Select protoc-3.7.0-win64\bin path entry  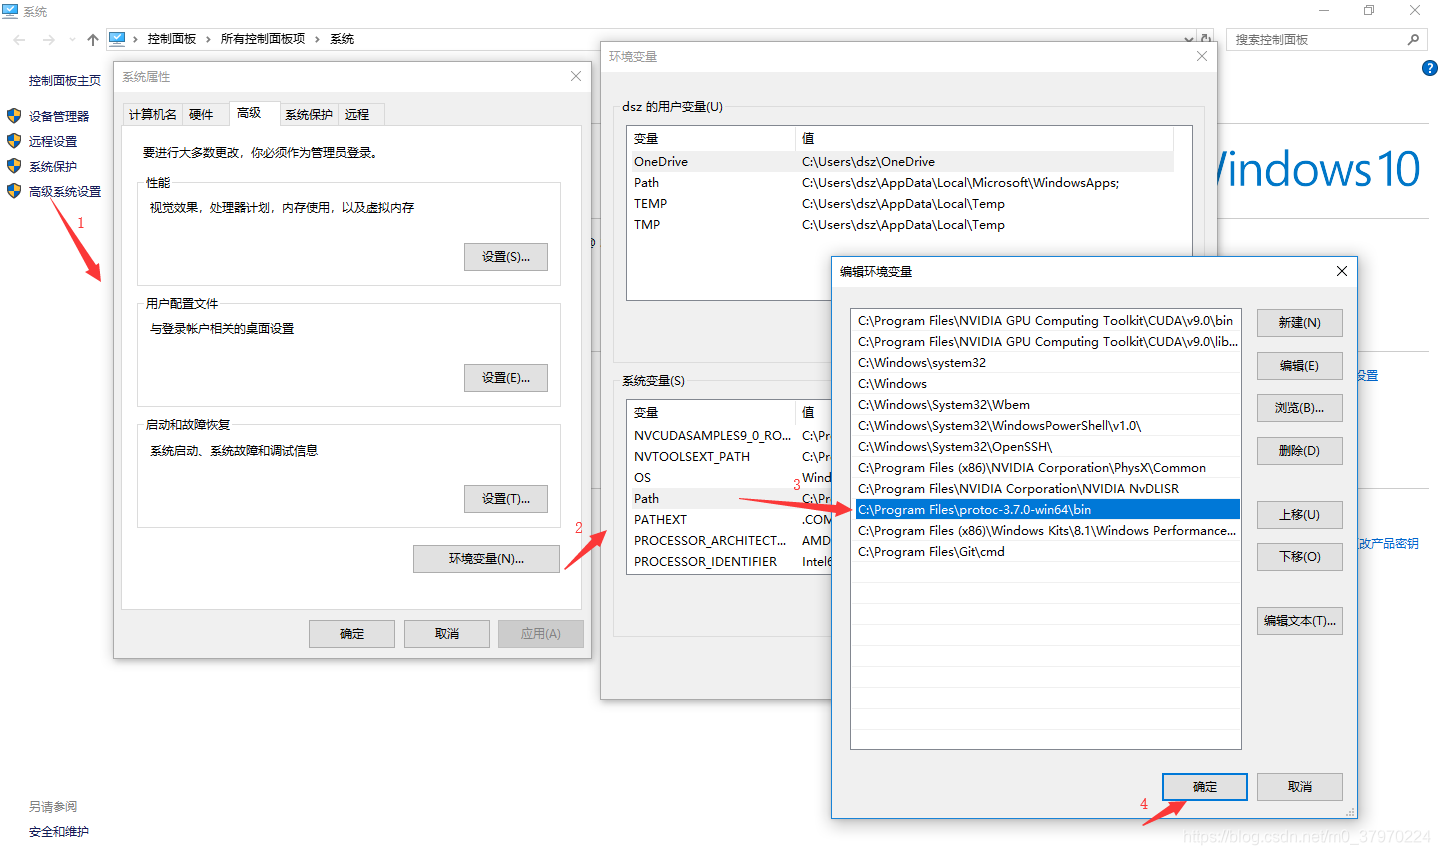point(1046,510)
